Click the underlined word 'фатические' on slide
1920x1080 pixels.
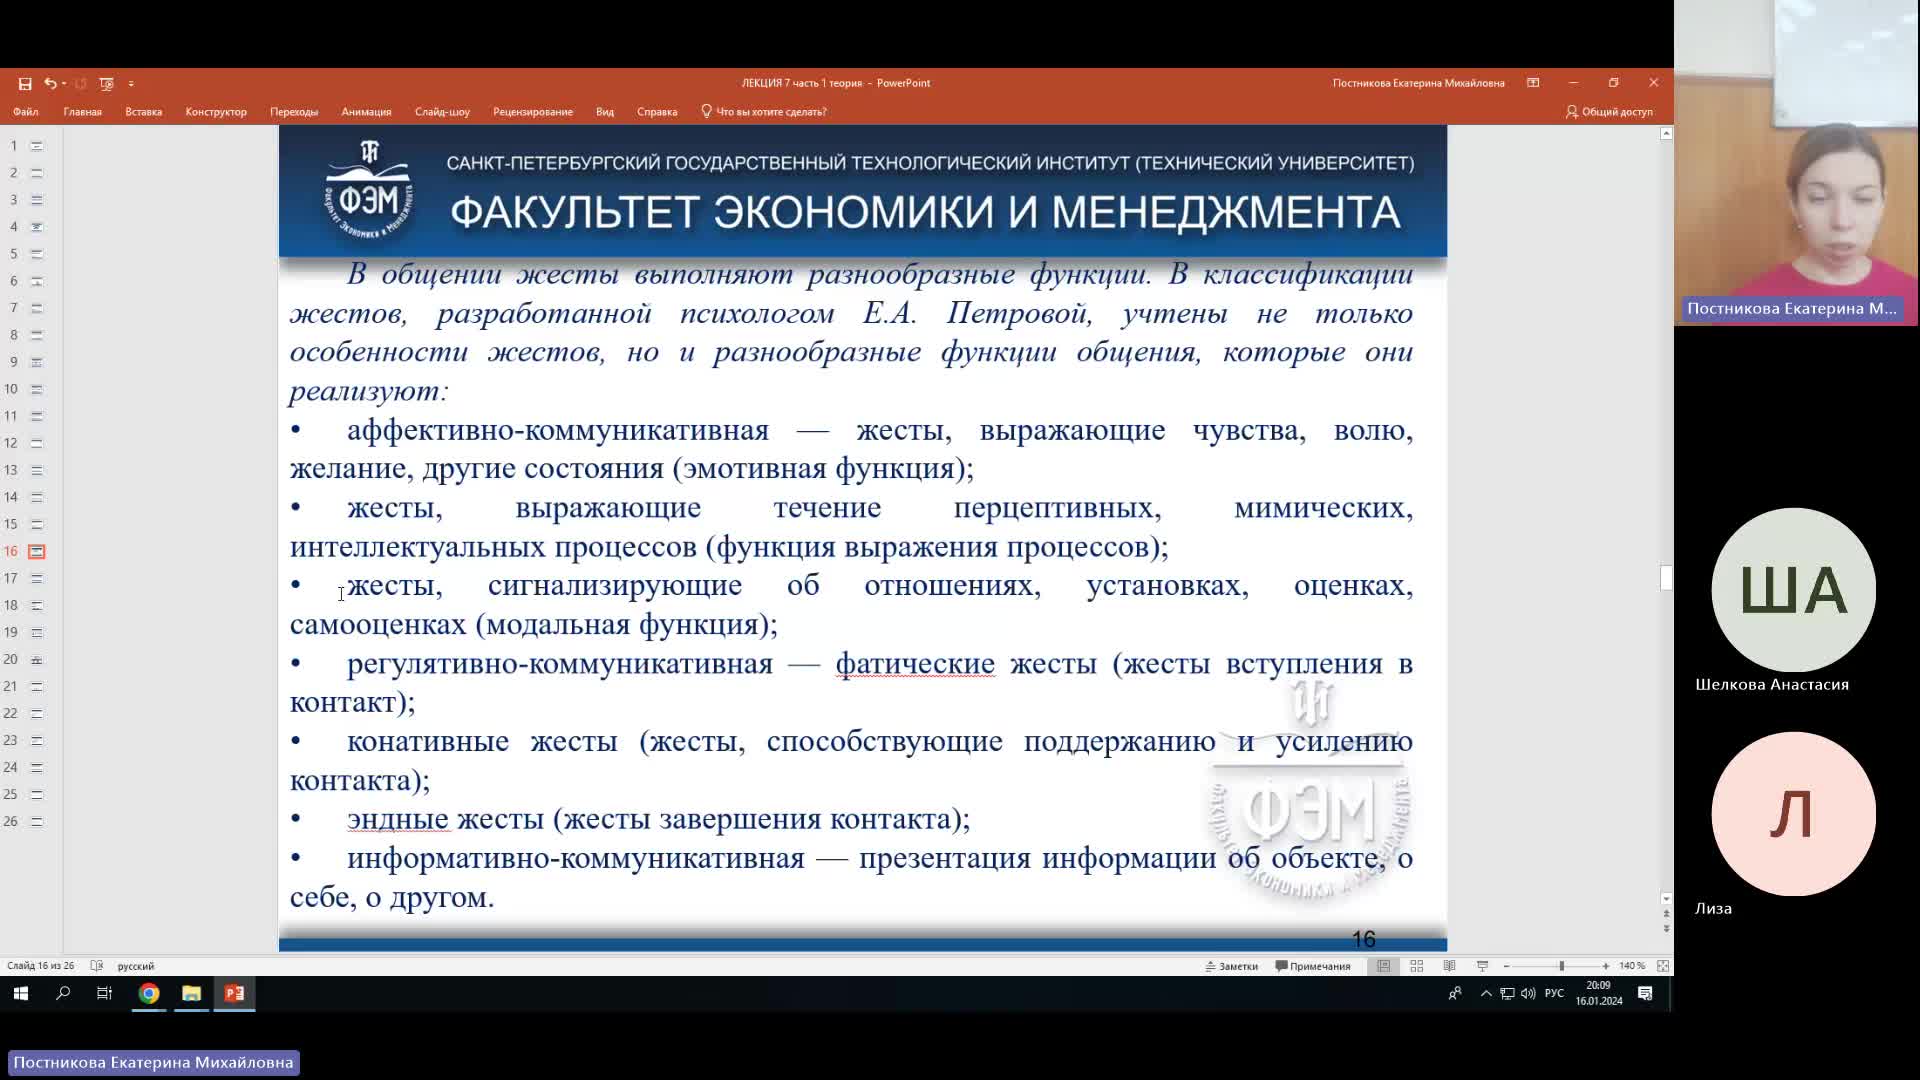pyautogui.click(x=915, y=664)
